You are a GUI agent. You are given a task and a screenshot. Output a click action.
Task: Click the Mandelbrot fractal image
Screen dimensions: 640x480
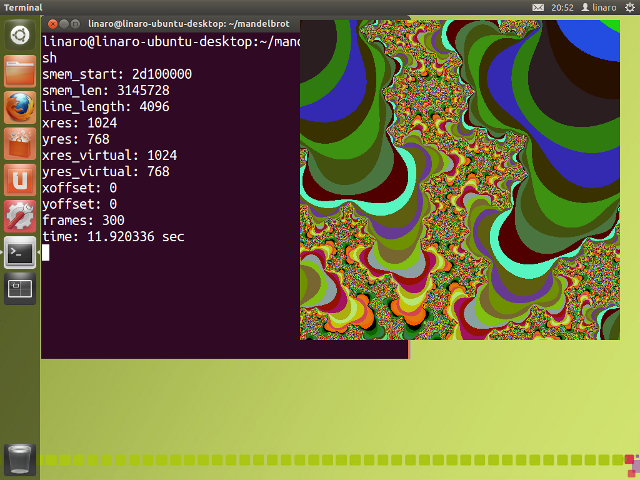(x=460, y=180)
